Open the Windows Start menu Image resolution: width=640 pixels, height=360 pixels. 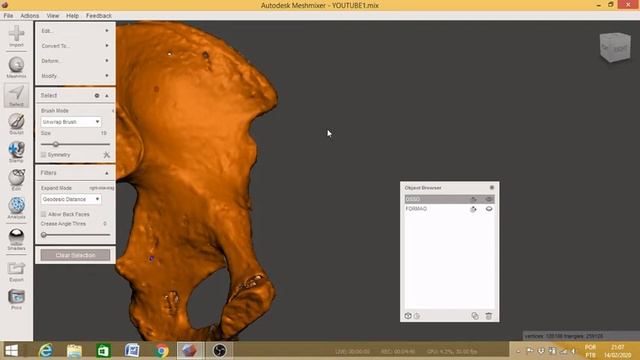pos(11,351)
